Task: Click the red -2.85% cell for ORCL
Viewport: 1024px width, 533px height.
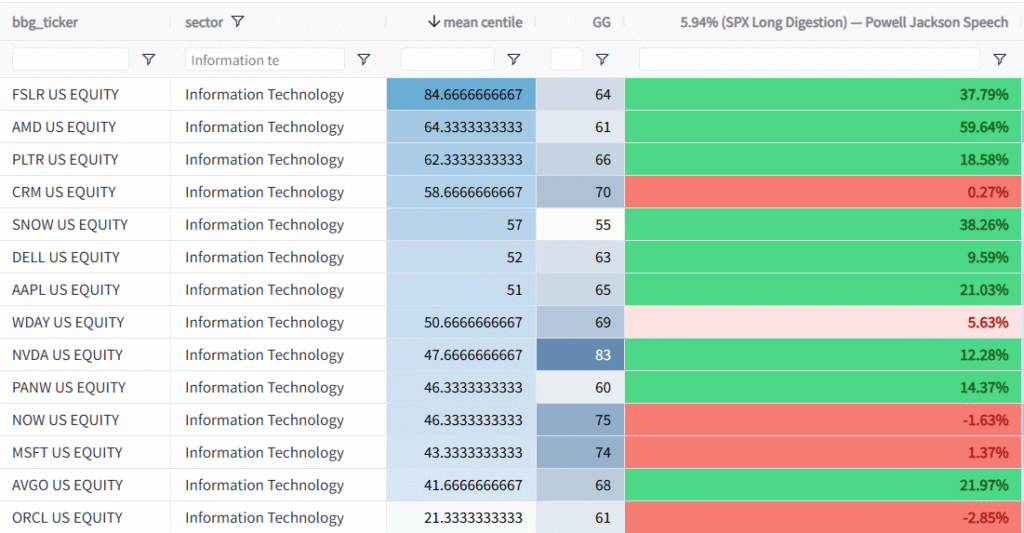Action: 823,518
